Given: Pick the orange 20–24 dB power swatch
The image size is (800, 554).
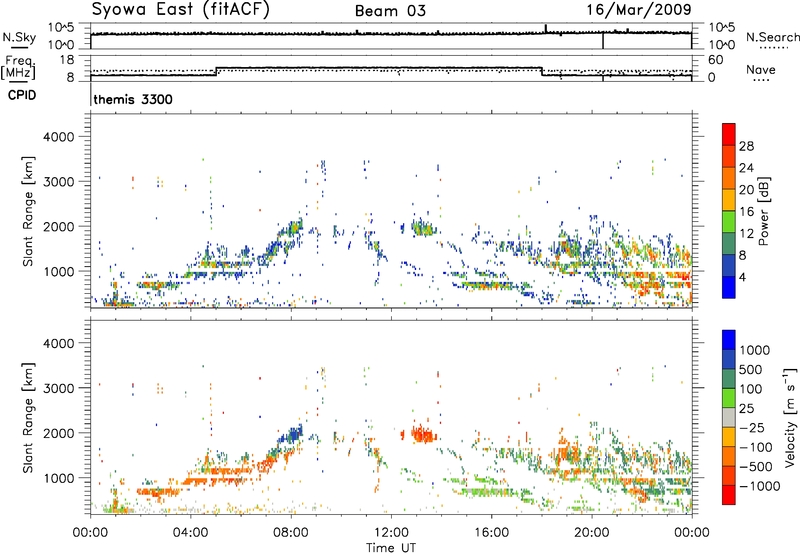Looking at the screenshot, I should point(729,178).
